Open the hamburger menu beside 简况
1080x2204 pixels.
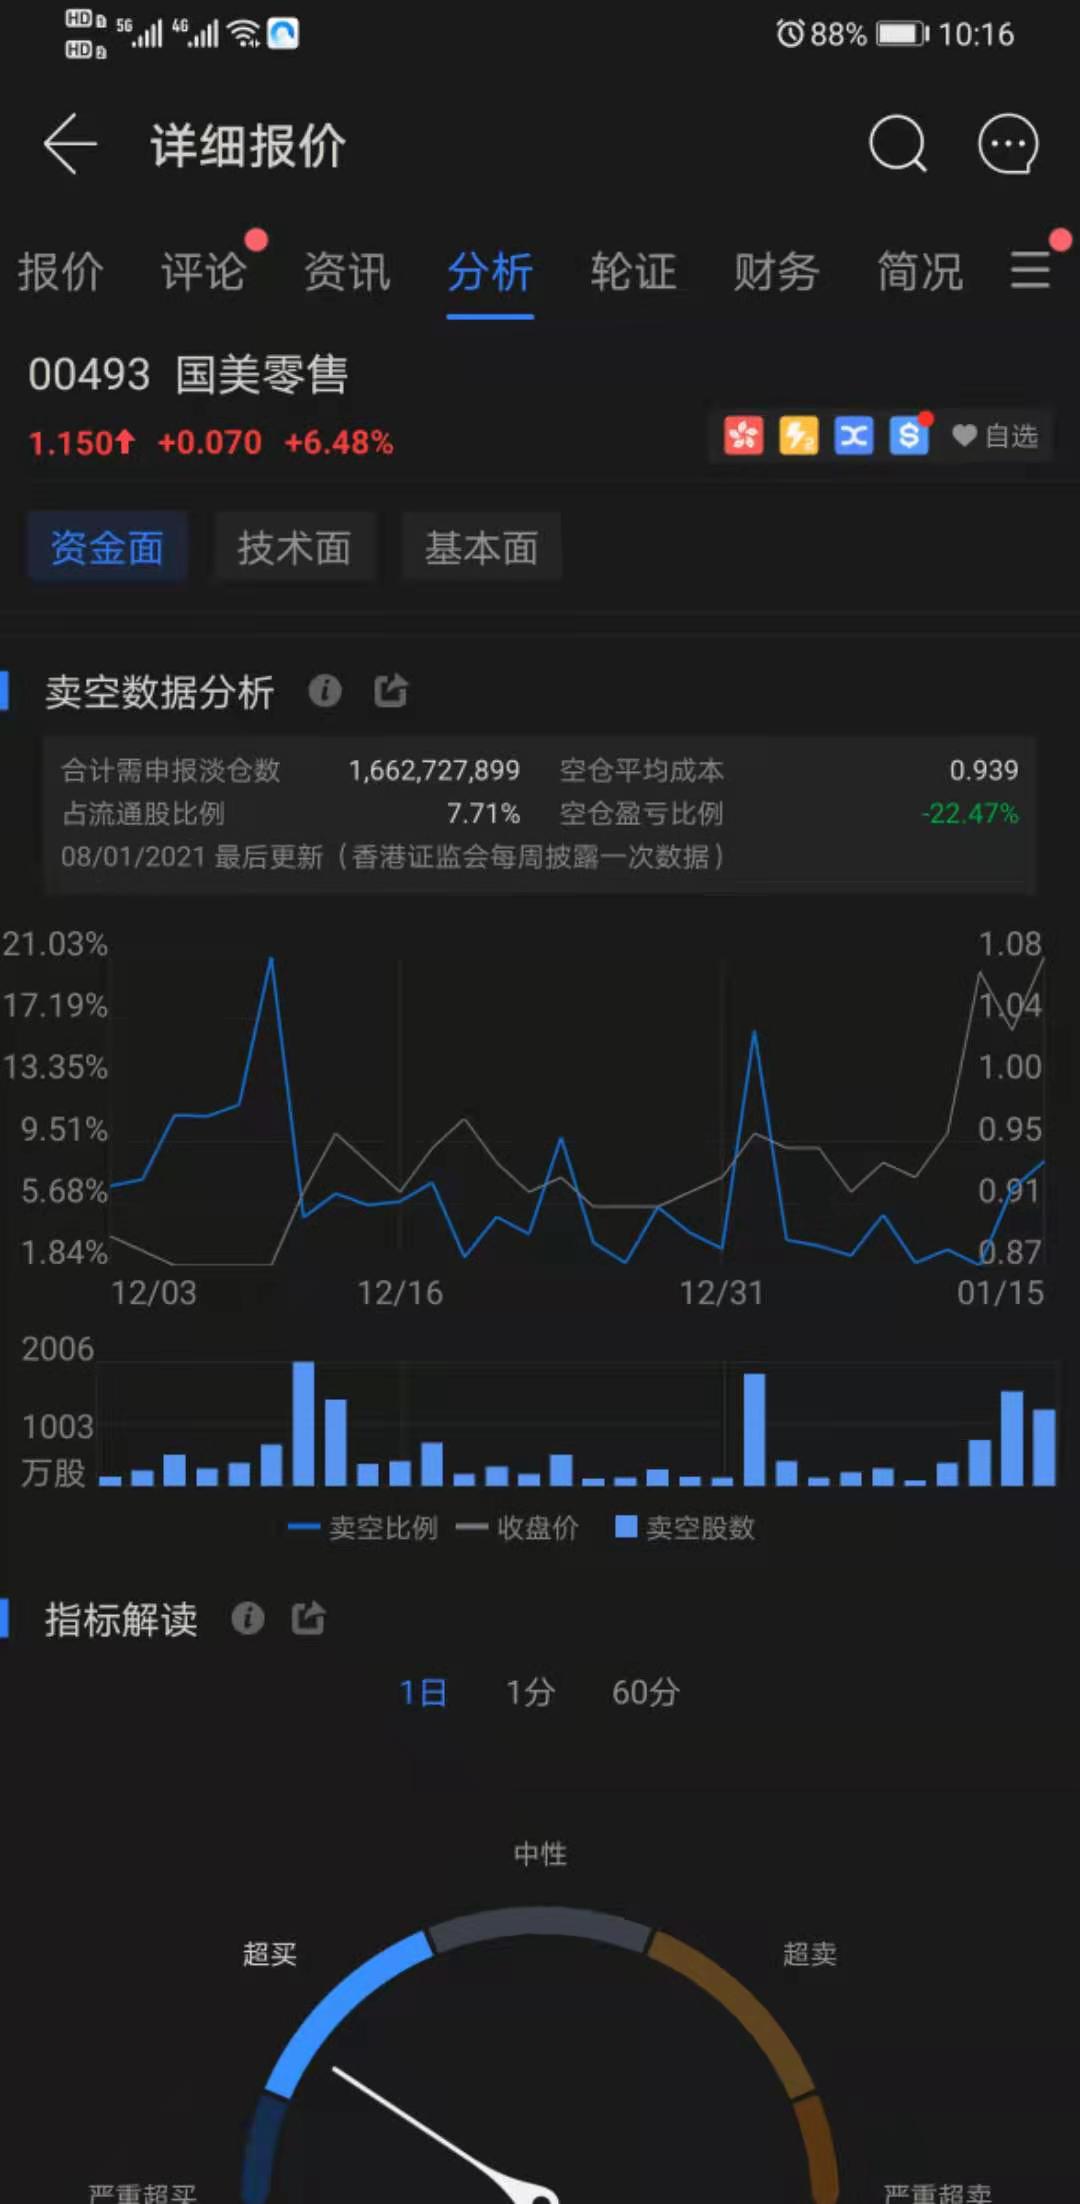[1030, 270]
